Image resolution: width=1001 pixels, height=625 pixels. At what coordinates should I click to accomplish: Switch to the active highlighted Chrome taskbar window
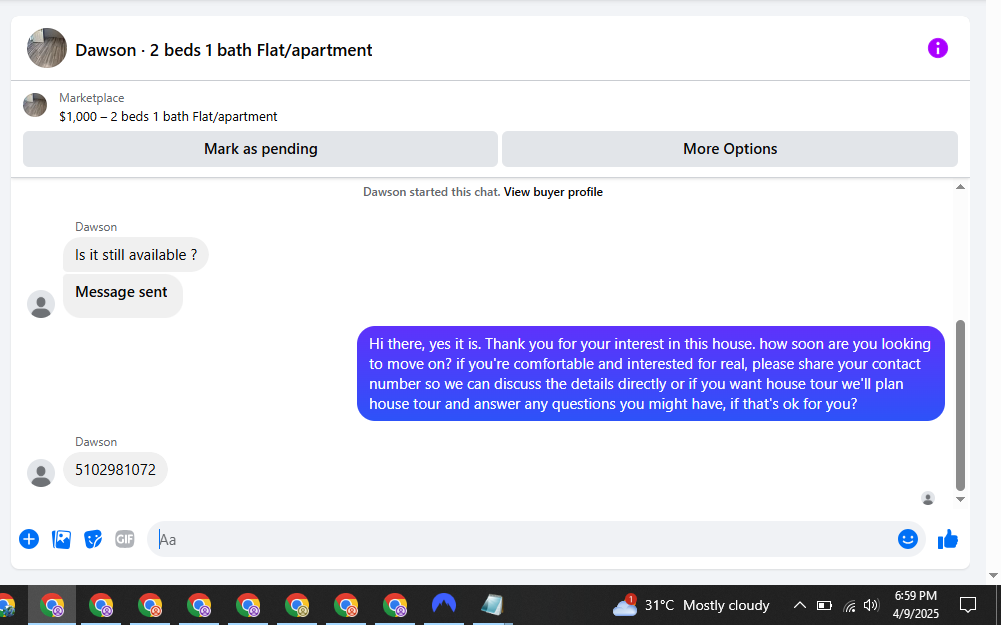(52, 605)
